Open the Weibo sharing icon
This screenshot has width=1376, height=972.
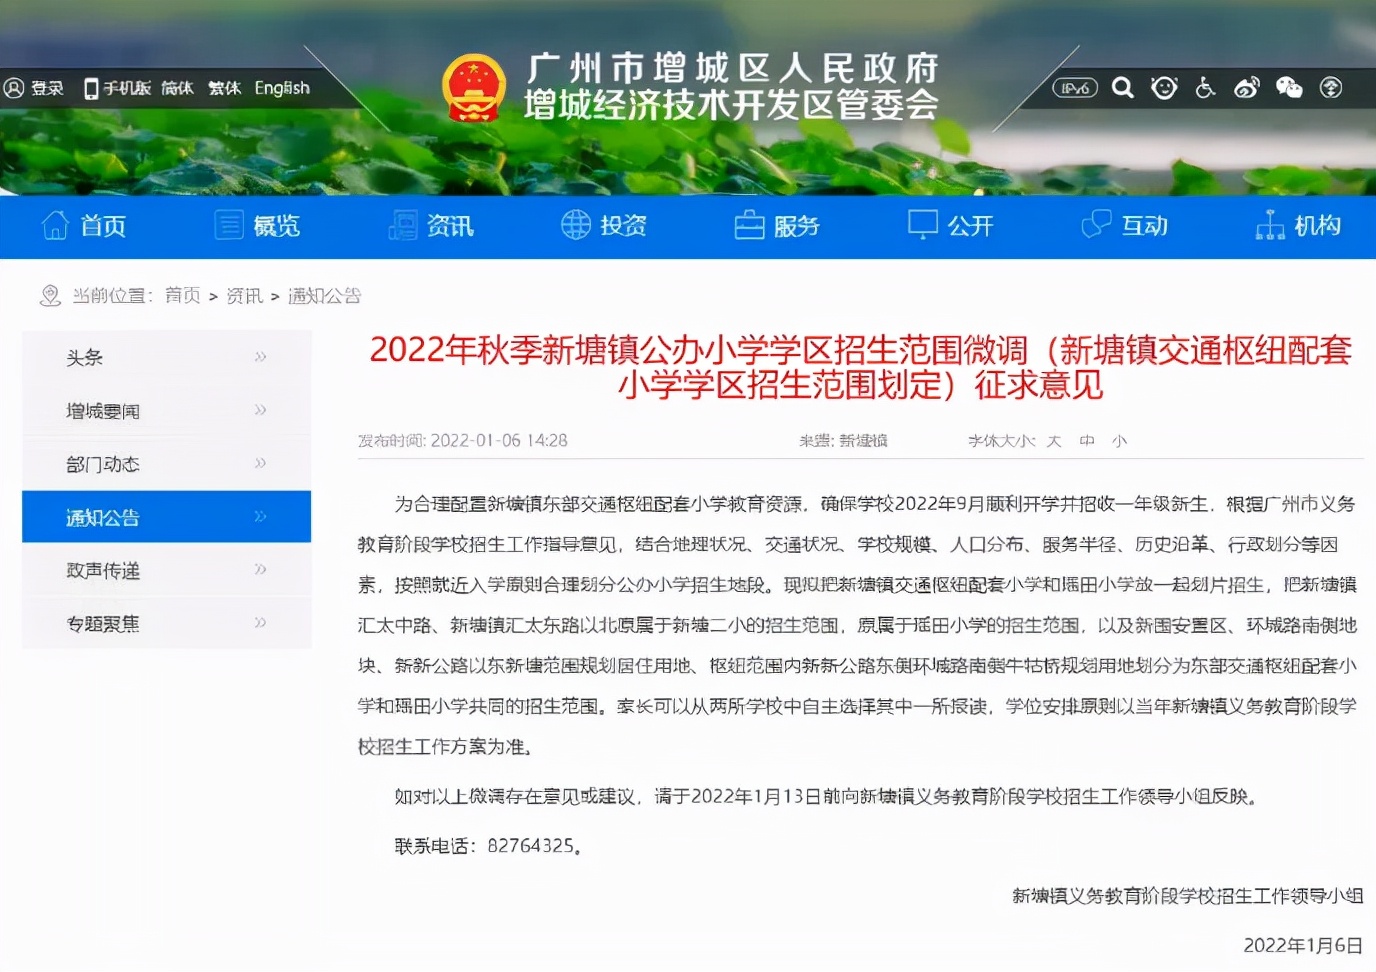[x=1247, y=88]
